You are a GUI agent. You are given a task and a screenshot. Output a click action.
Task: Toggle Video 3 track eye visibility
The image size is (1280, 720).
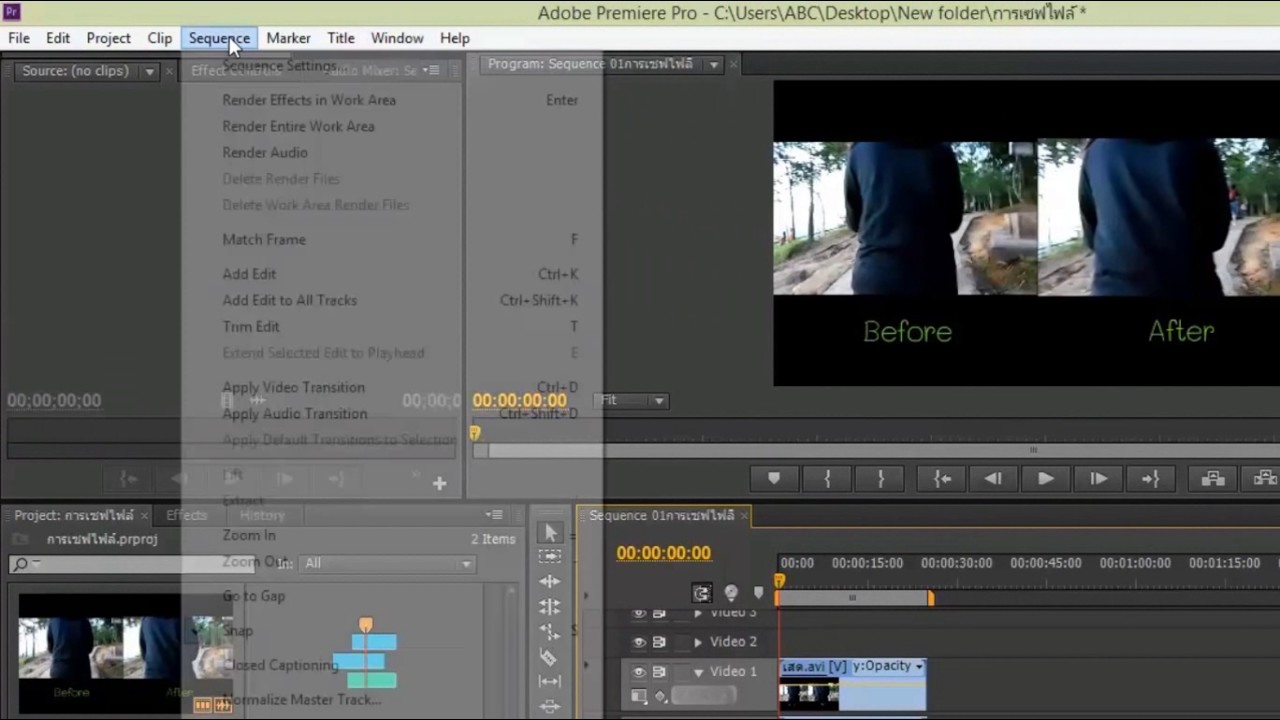[639, 613]
